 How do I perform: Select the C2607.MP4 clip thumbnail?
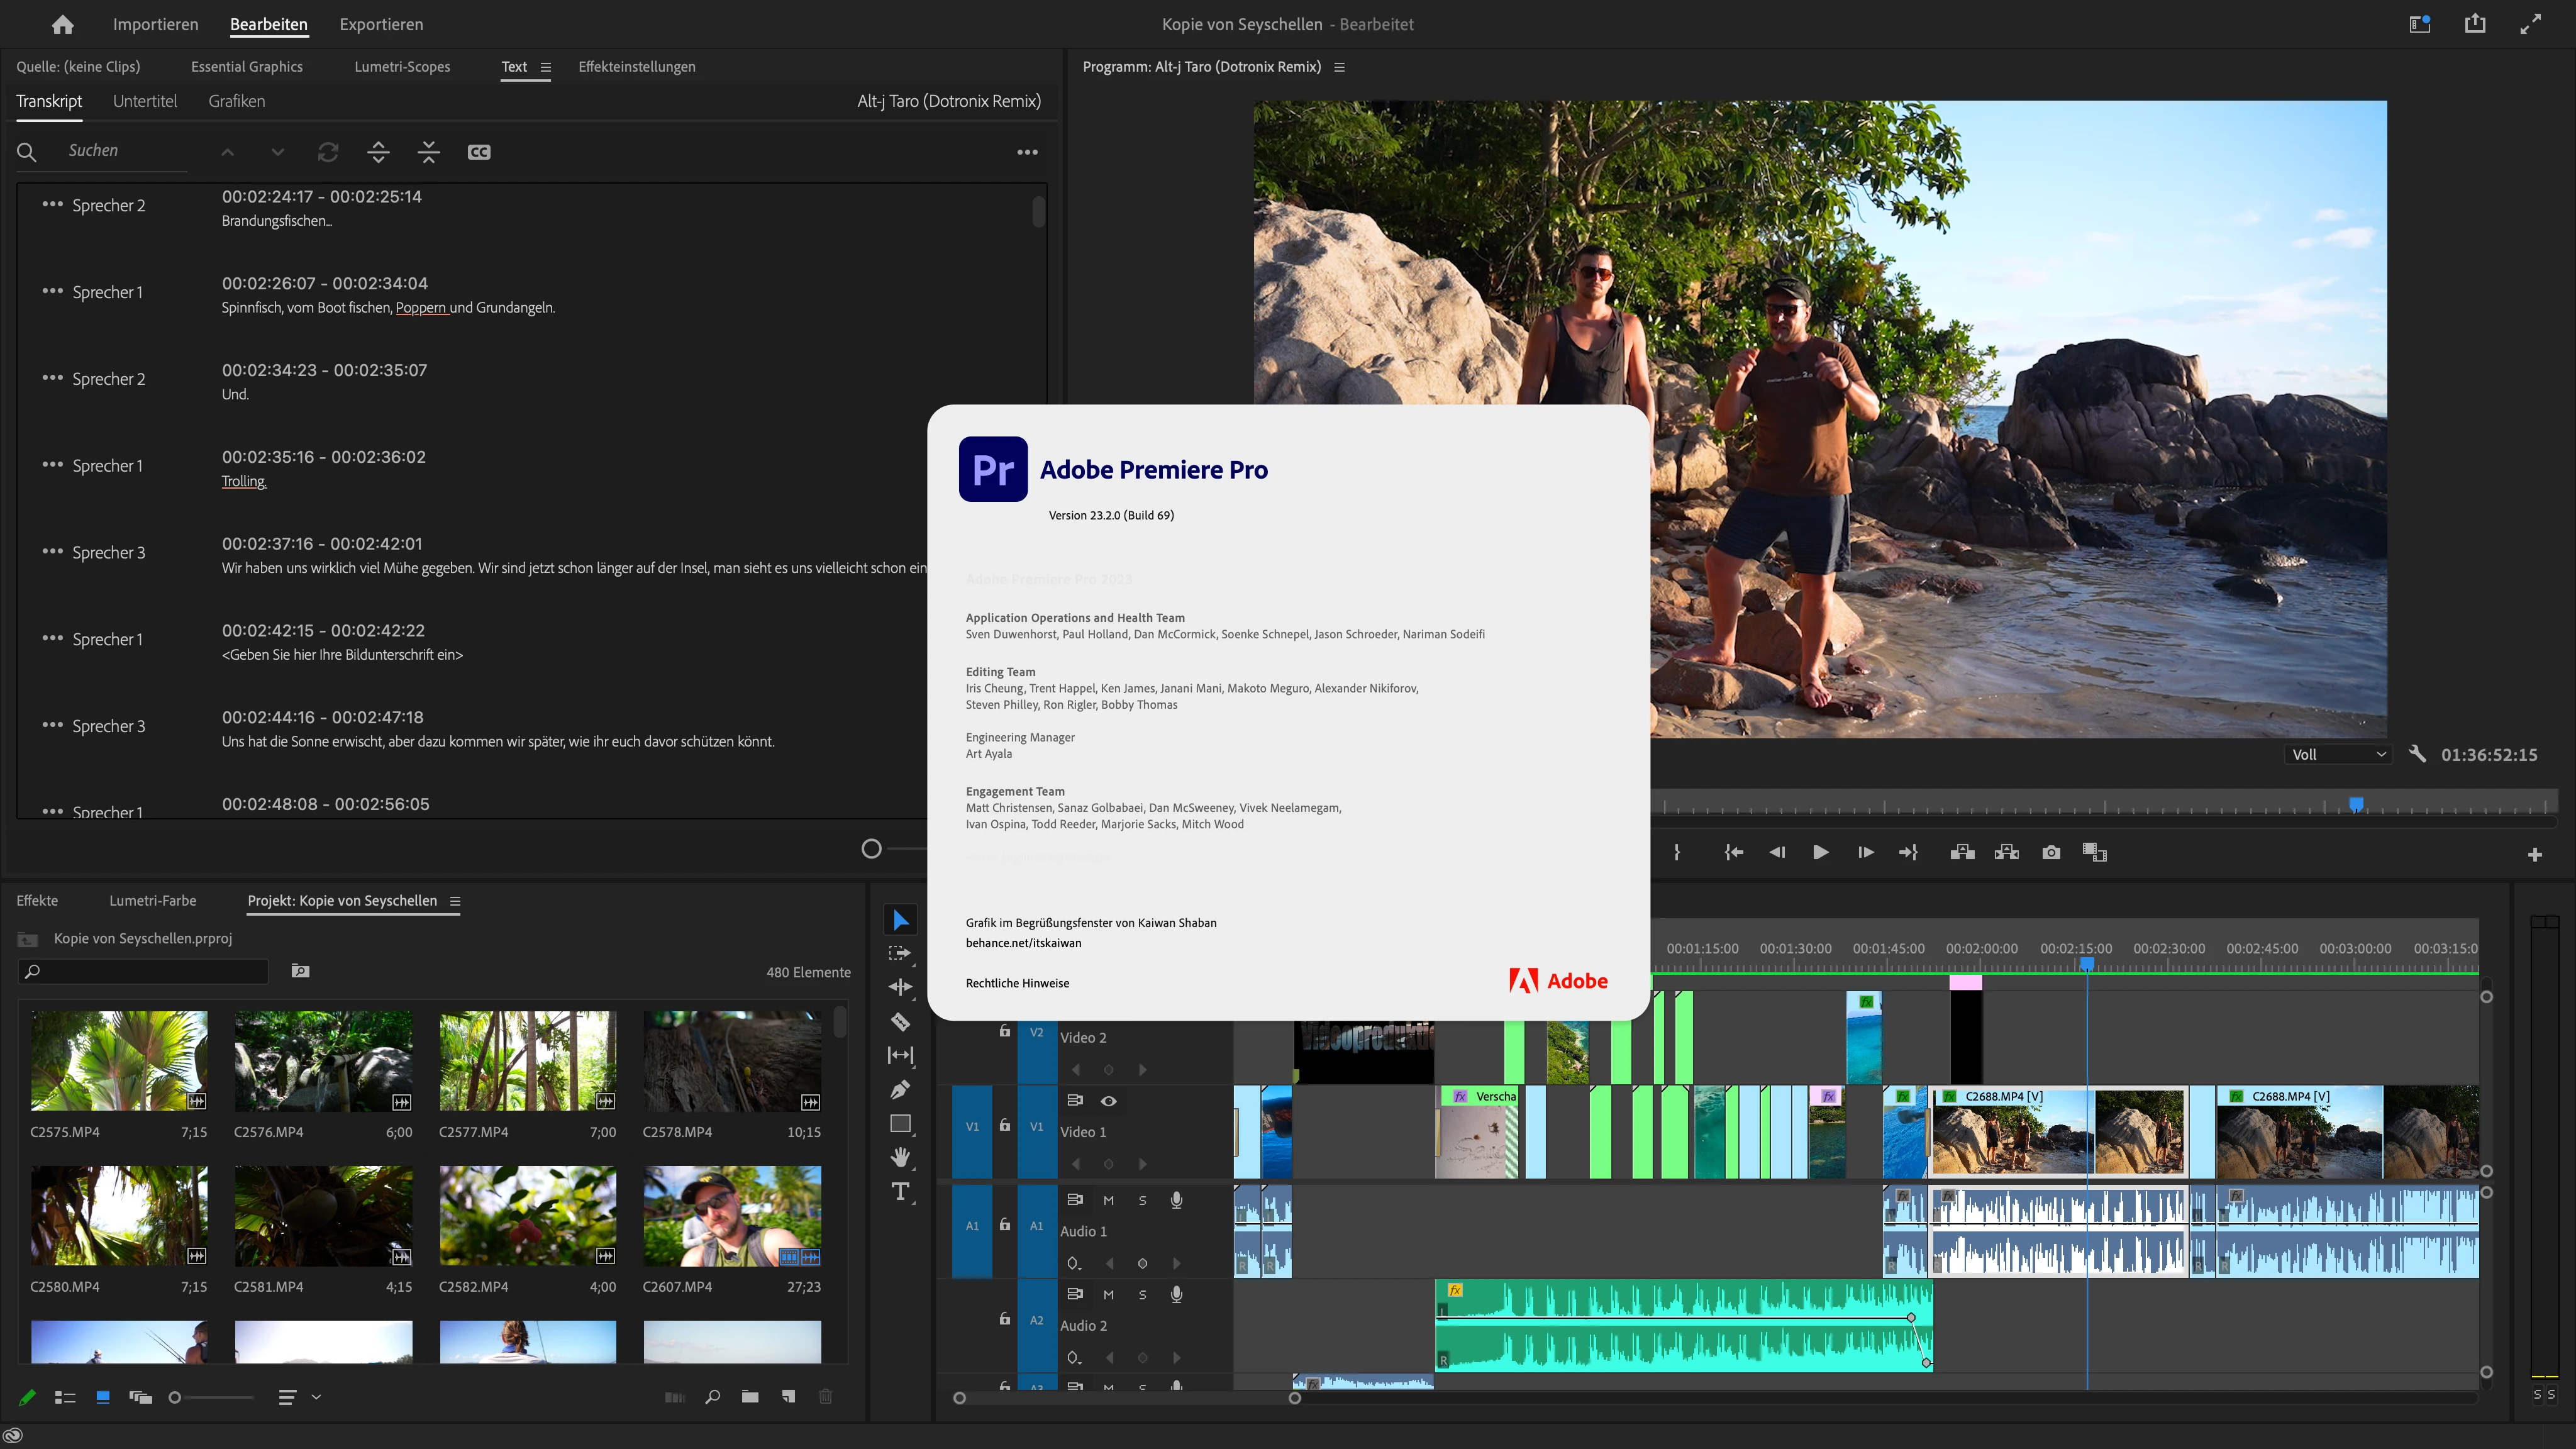[x=732, y=1215]
